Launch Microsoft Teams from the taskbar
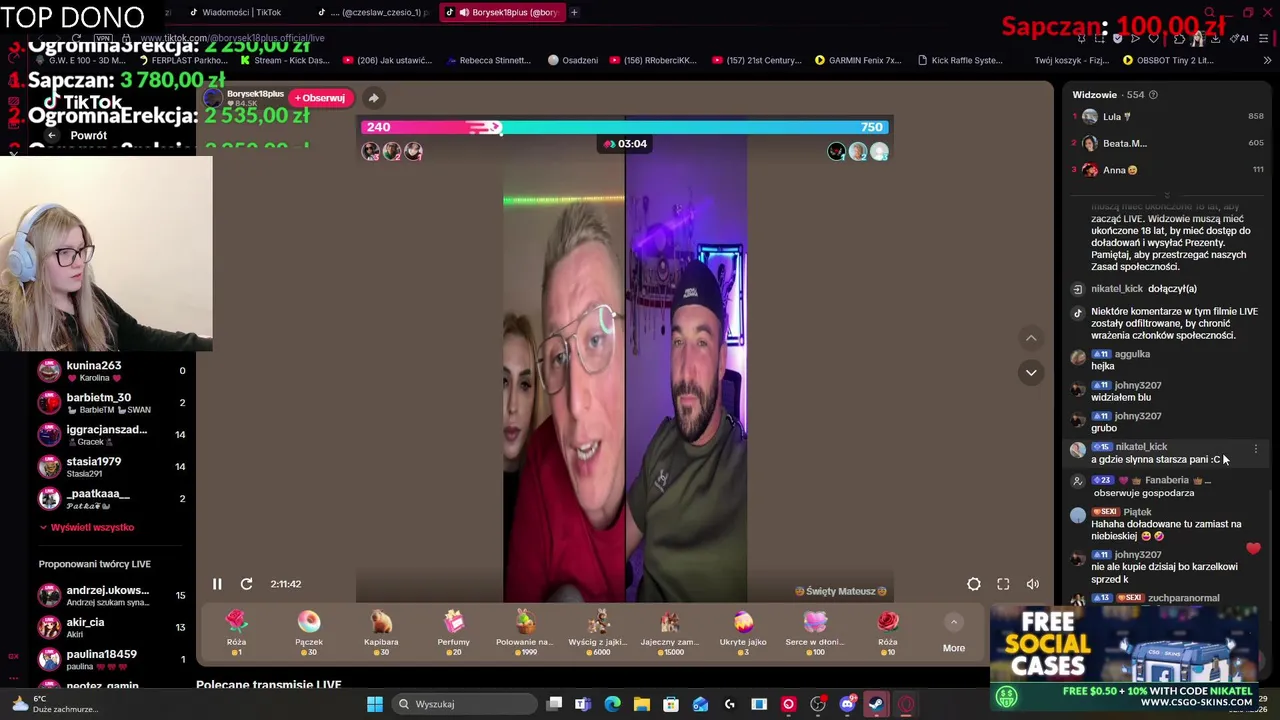 coord(583,704)
